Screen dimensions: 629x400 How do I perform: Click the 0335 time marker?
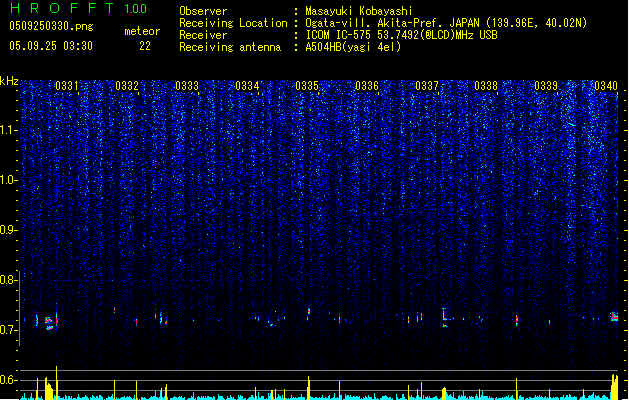pos(307,86)
